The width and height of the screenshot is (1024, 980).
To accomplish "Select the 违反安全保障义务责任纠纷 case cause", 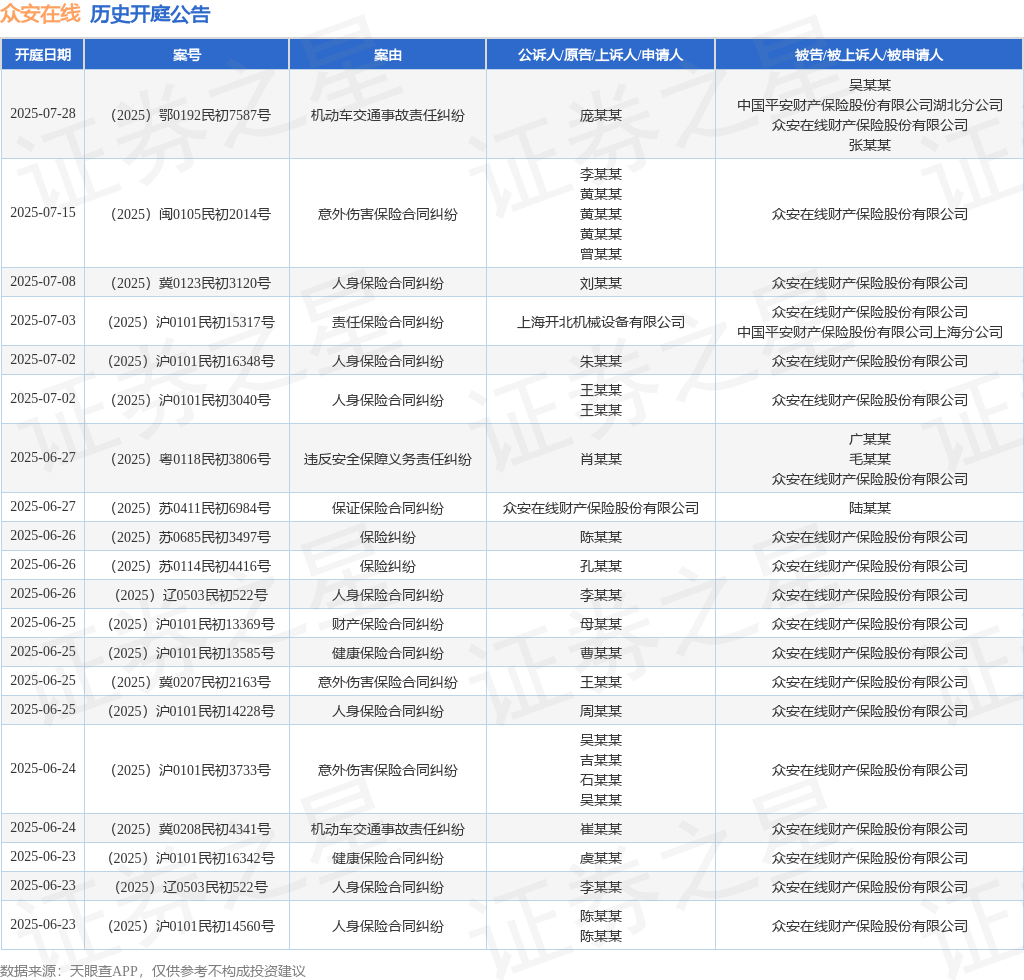I will (x=388, y=459).
